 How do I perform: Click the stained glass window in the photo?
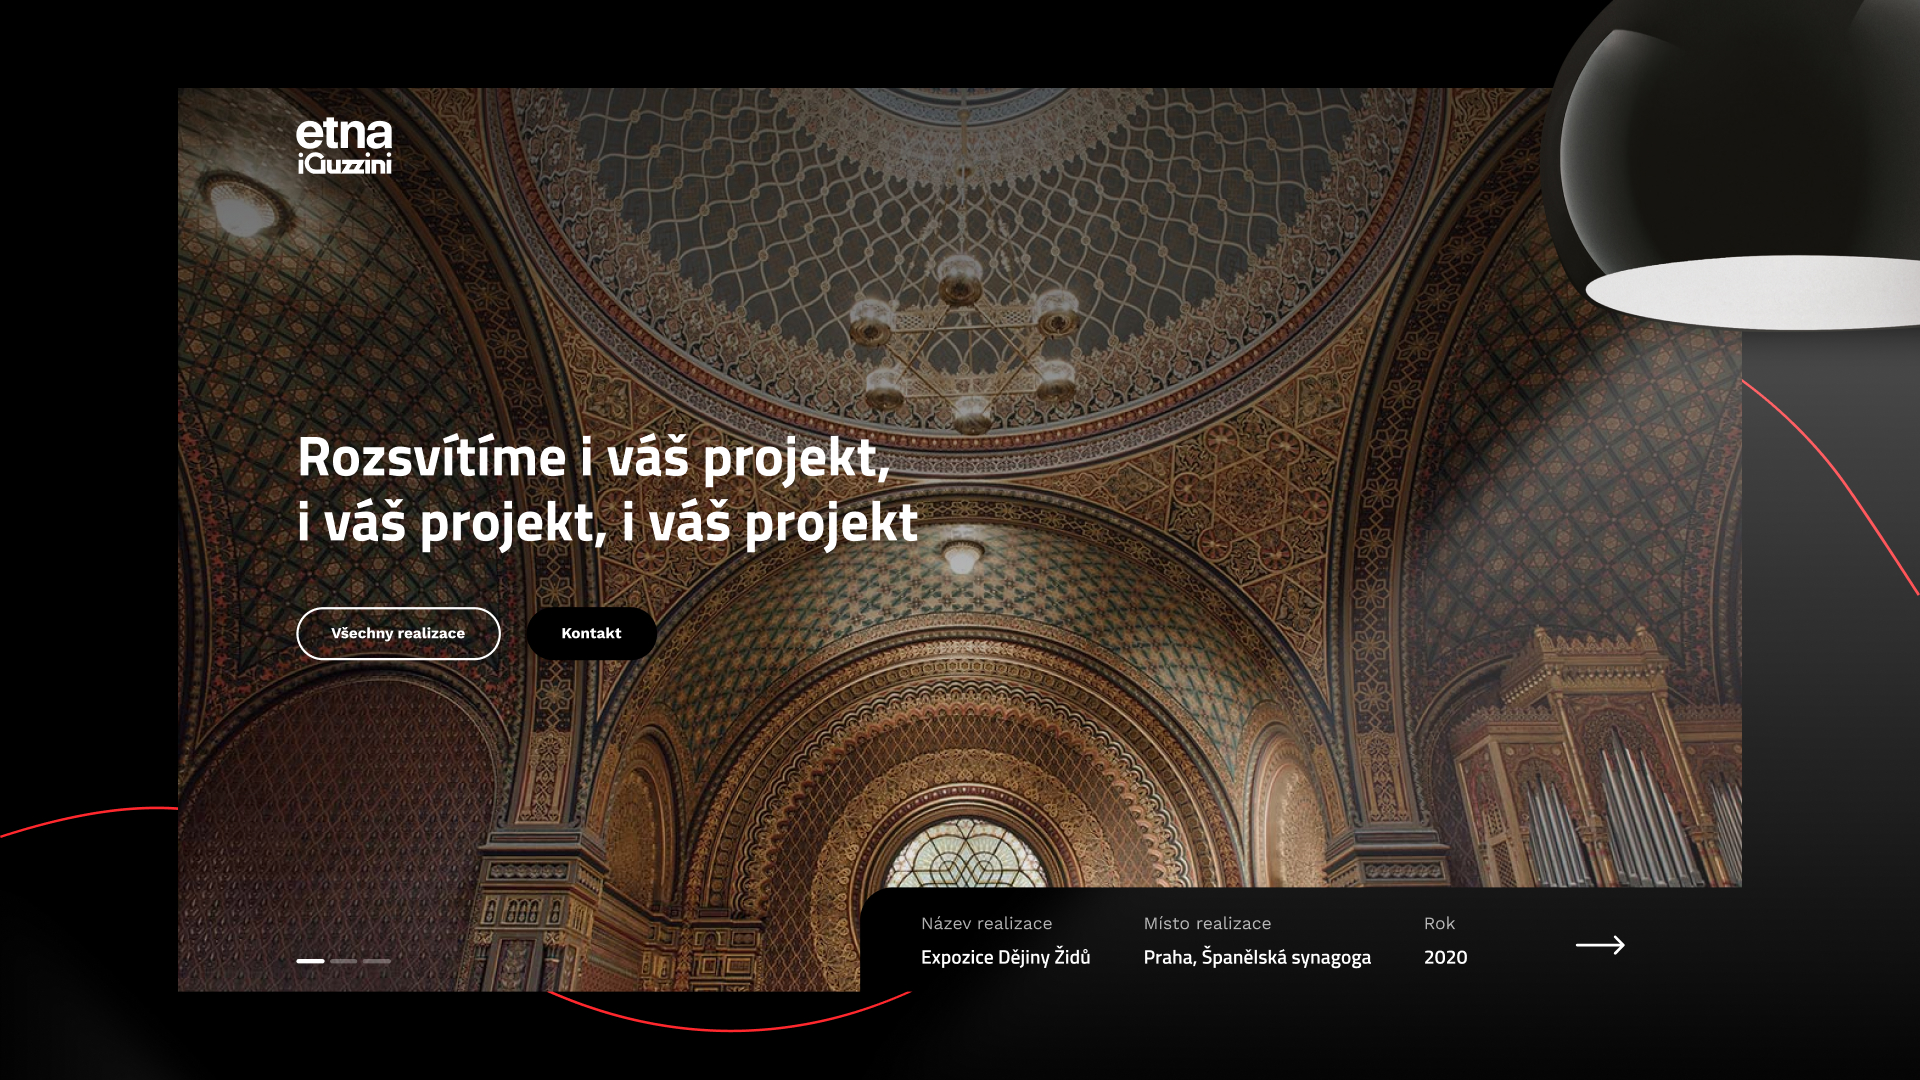(x=966, y=855)
